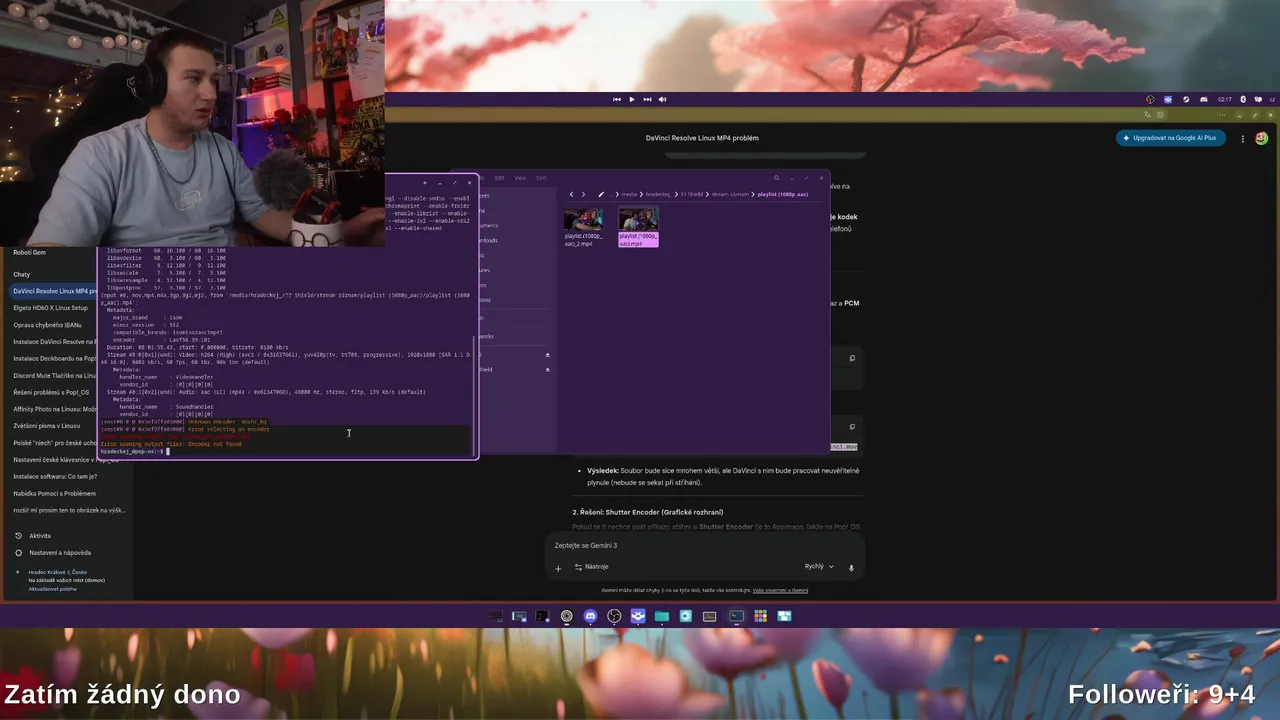Select the highlighted playlist (1080p_aac).mp4 file

click(x=638, y=227)
